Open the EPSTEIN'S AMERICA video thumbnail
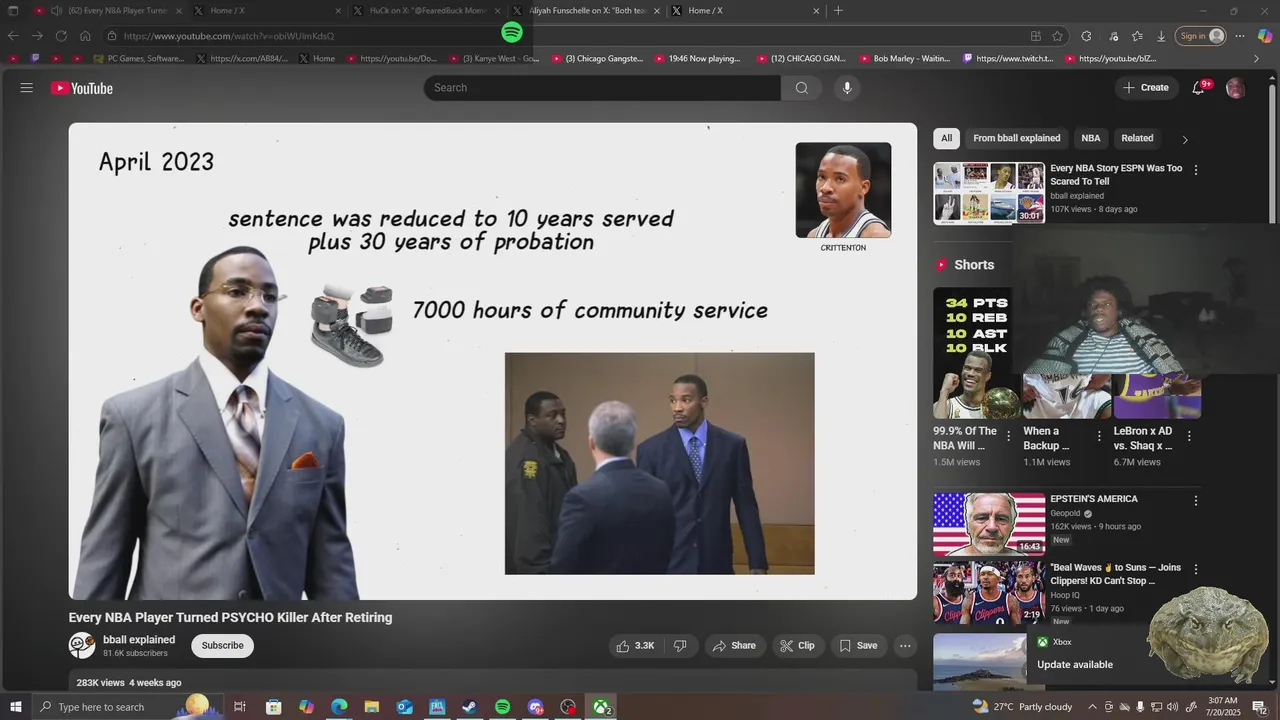The height and width of the screenshot is (720, 1280). (x=989, y=524)
